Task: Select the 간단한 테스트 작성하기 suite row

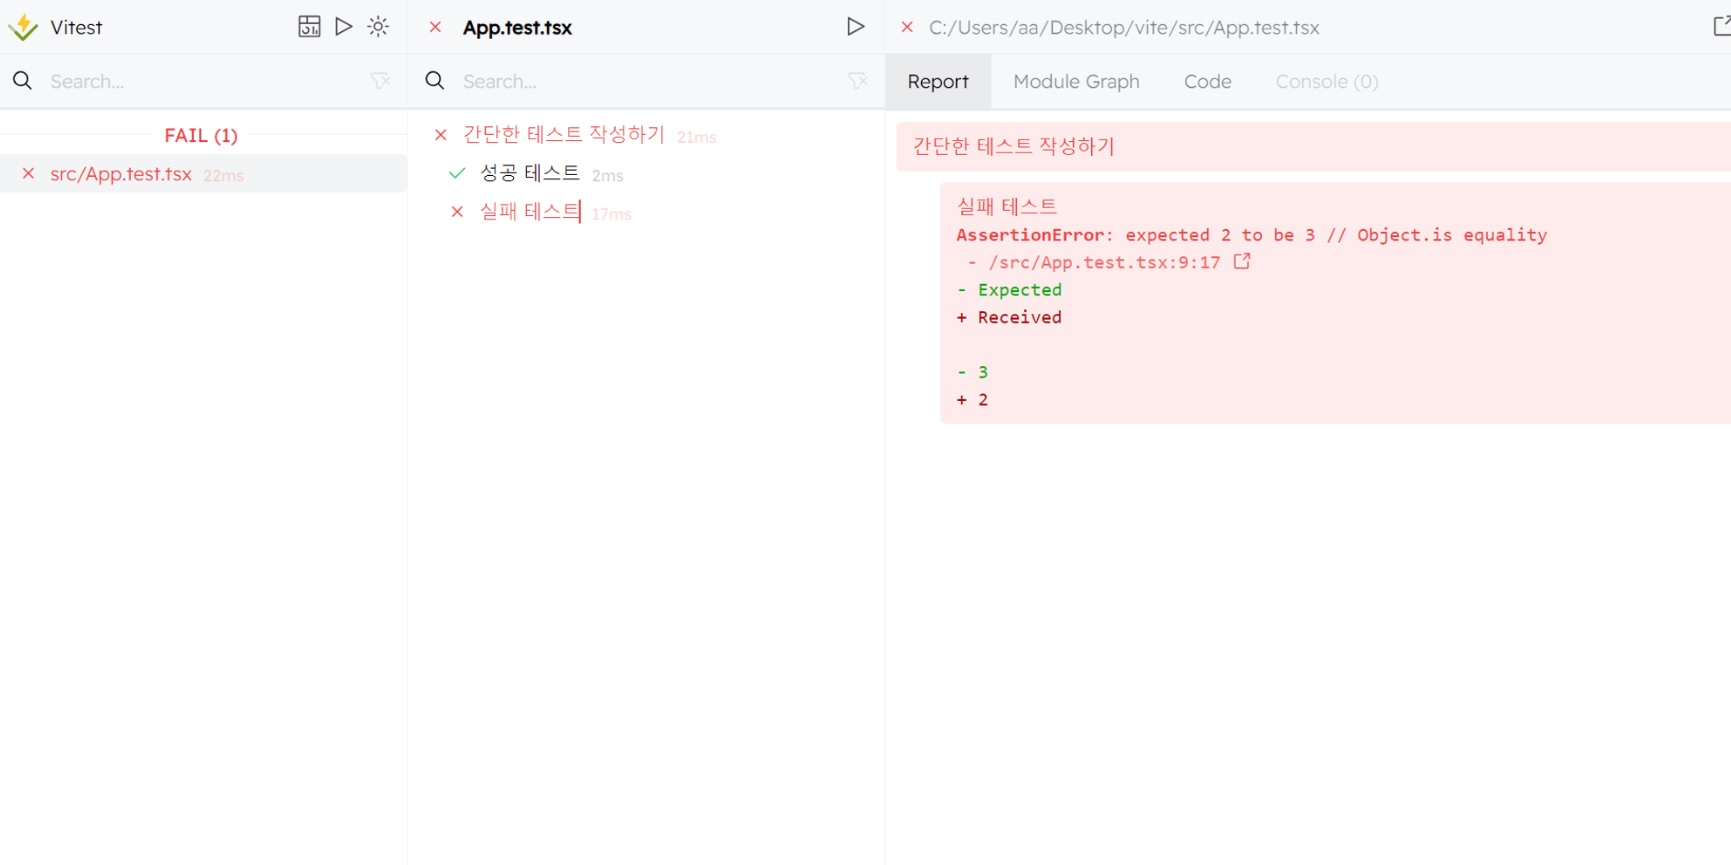Action: pos(646,135)
